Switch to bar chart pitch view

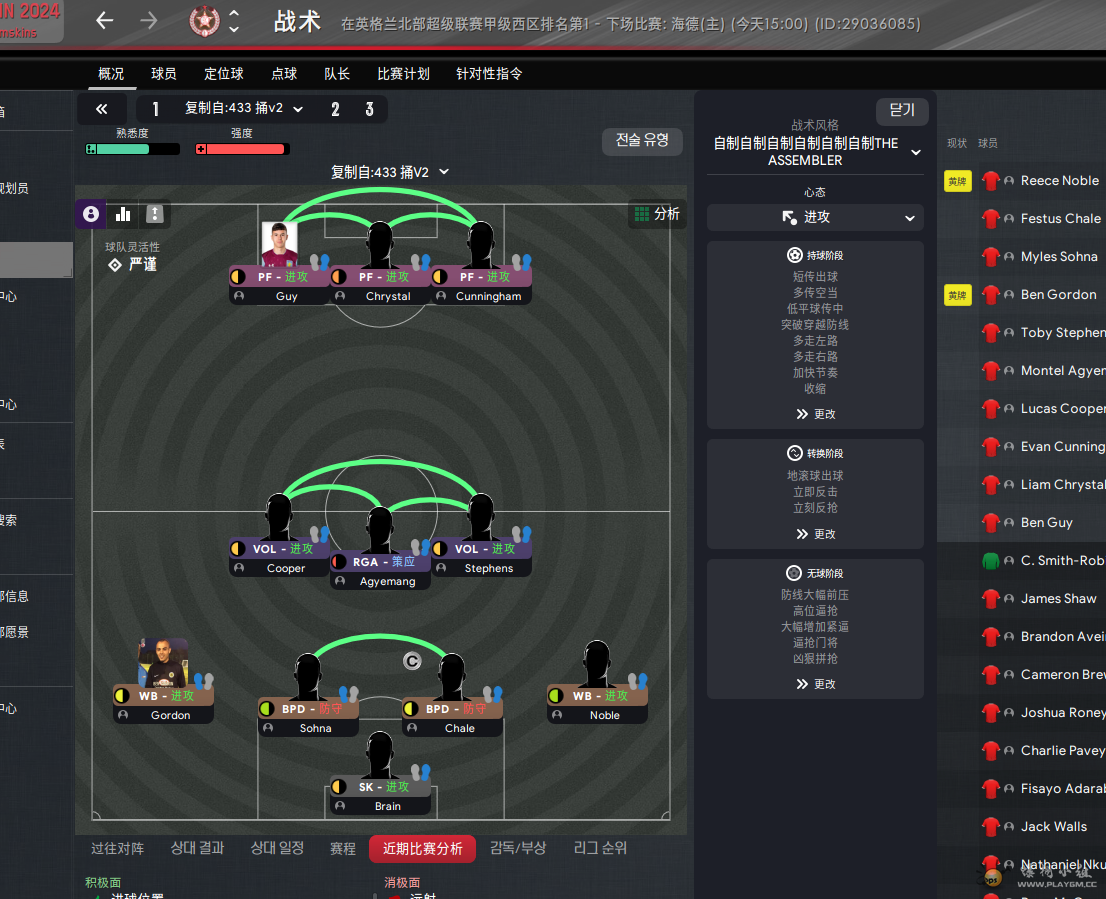click(x=123, y=214)
